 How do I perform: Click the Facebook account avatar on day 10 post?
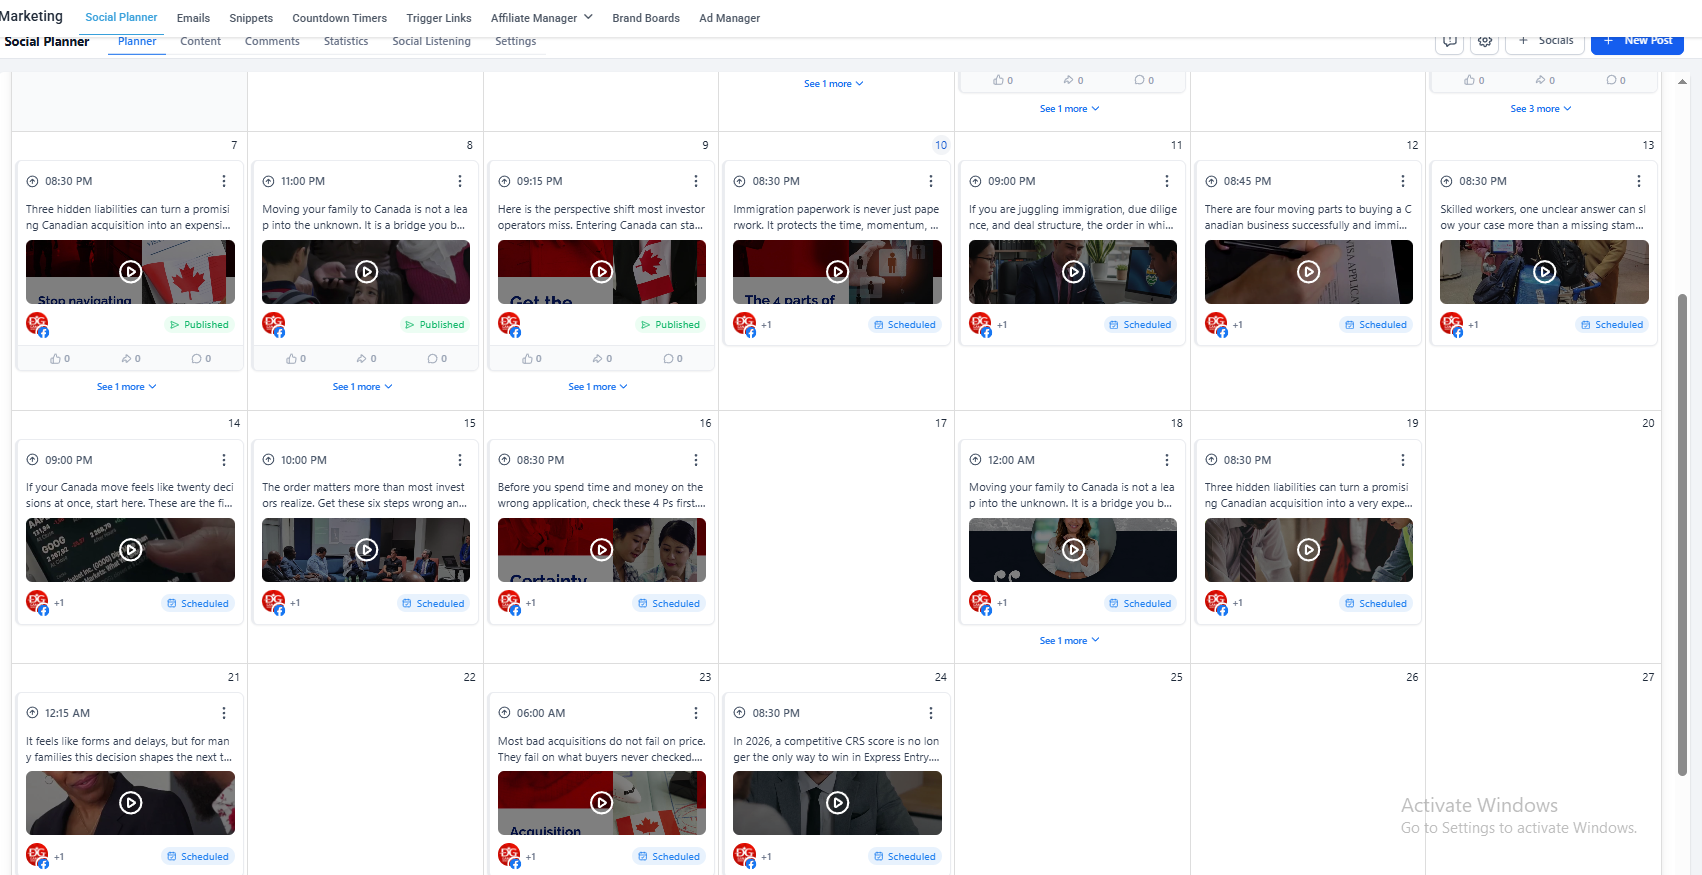pos(745,324)
